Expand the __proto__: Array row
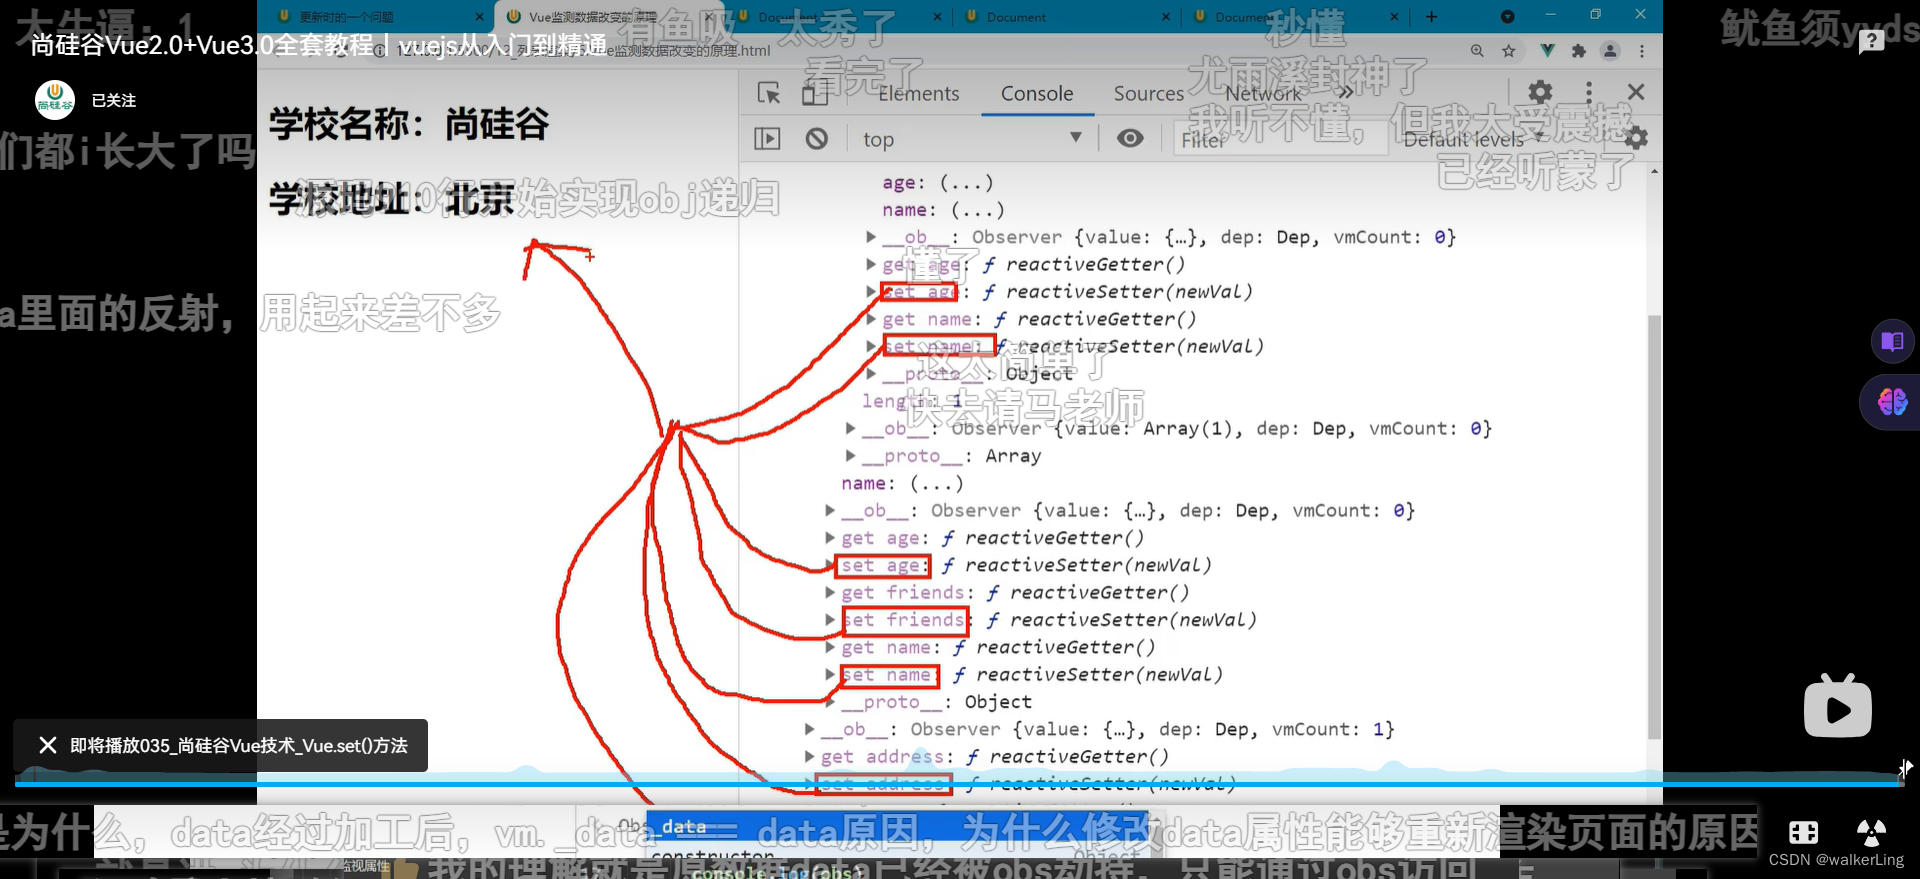 click(x=851, y=456)
